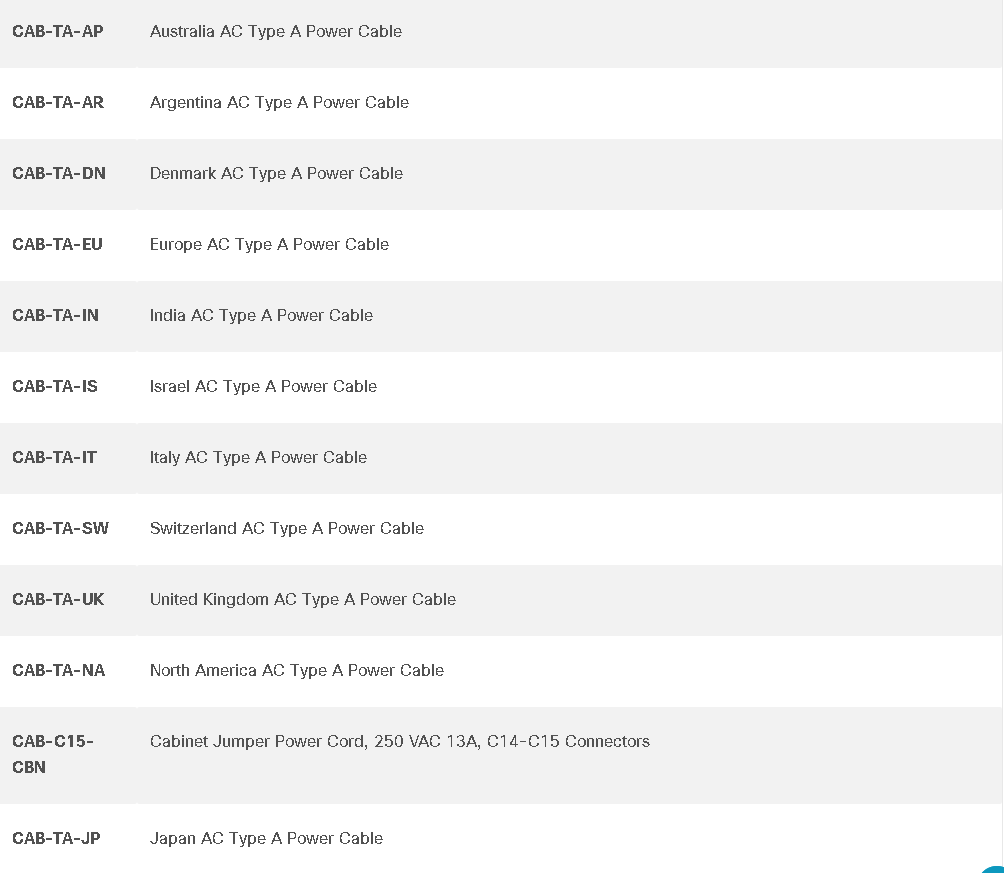
Task: Select the CAB-TA-DN product ID
Action: point(59,174)
